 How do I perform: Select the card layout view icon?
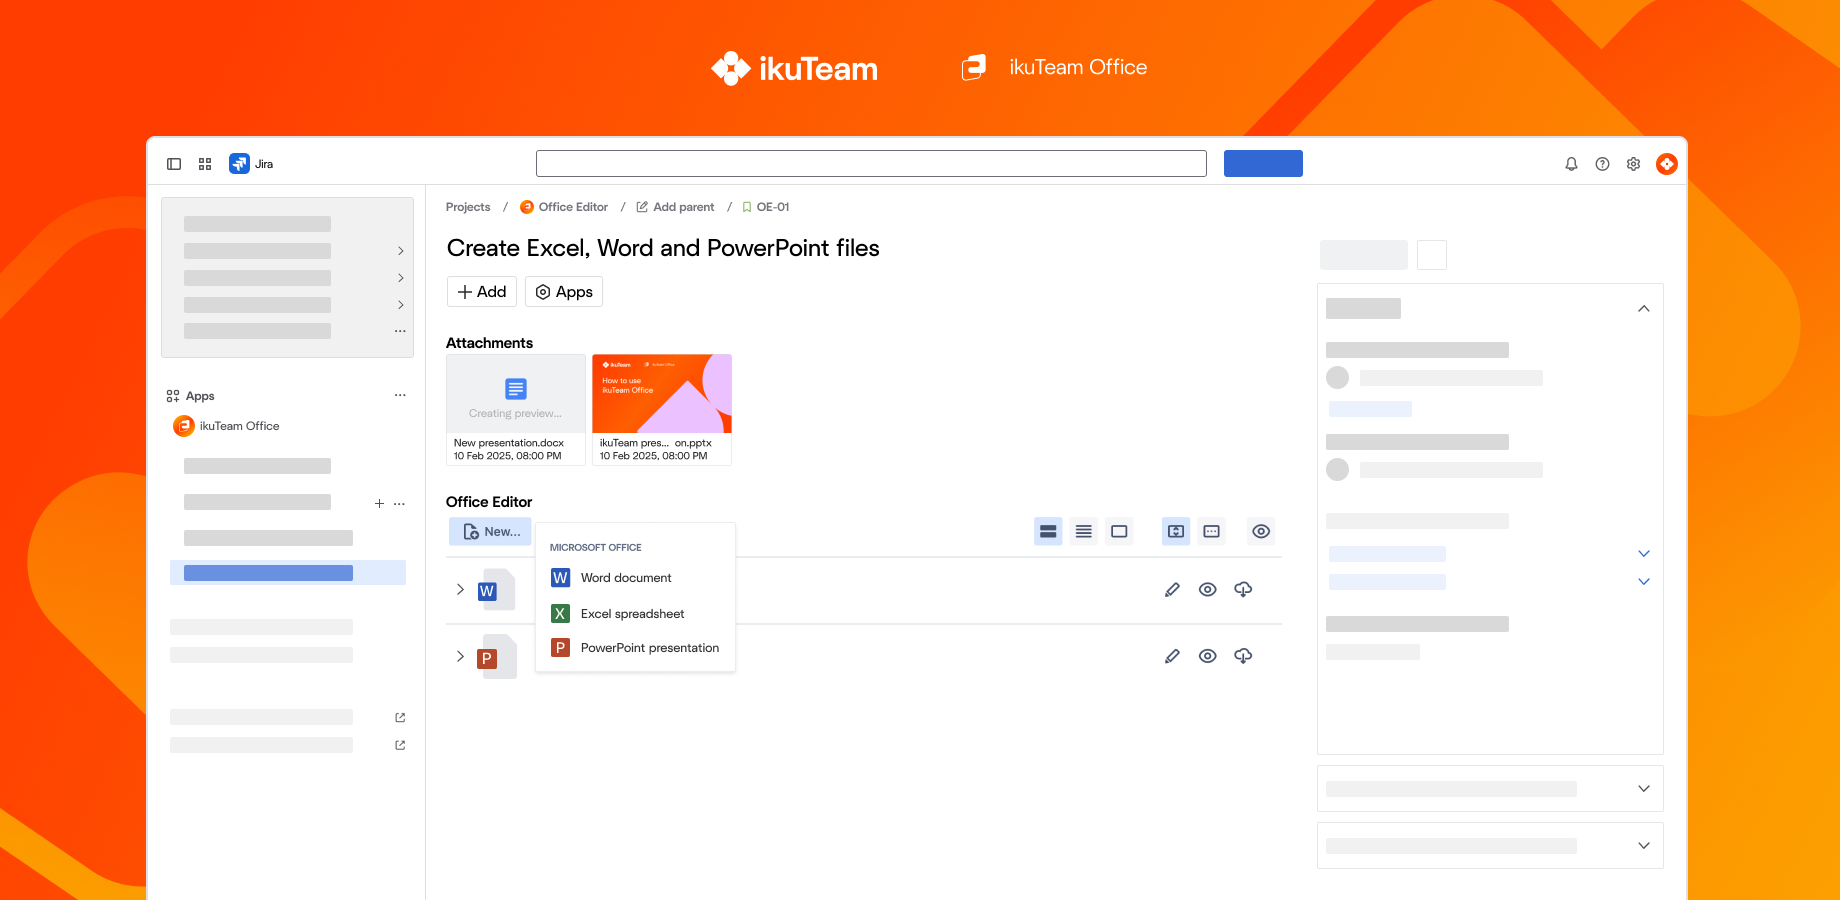(x=1048, y=531)
